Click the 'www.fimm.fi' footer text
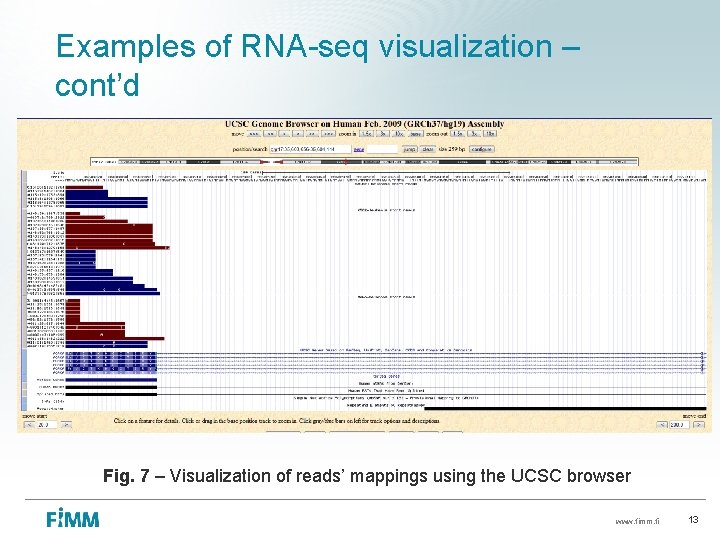Screen dimensions: 720x540 tap(637, 521)
